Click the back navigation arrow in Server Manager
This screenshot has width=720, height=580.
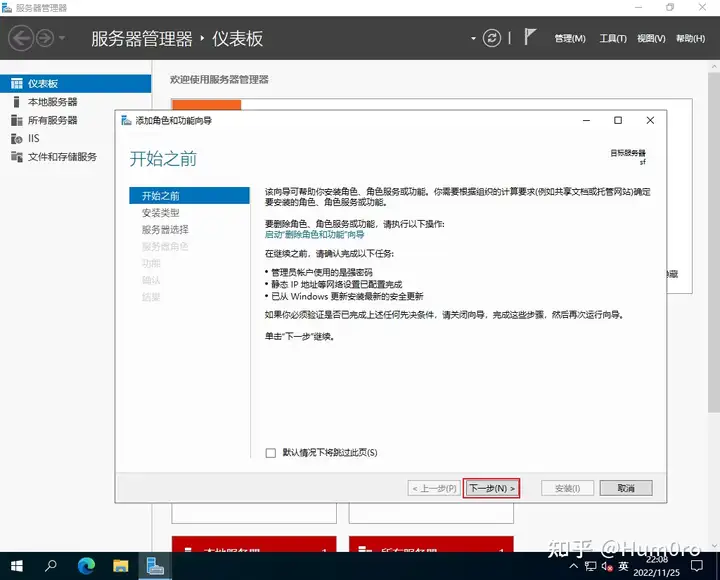21,38
